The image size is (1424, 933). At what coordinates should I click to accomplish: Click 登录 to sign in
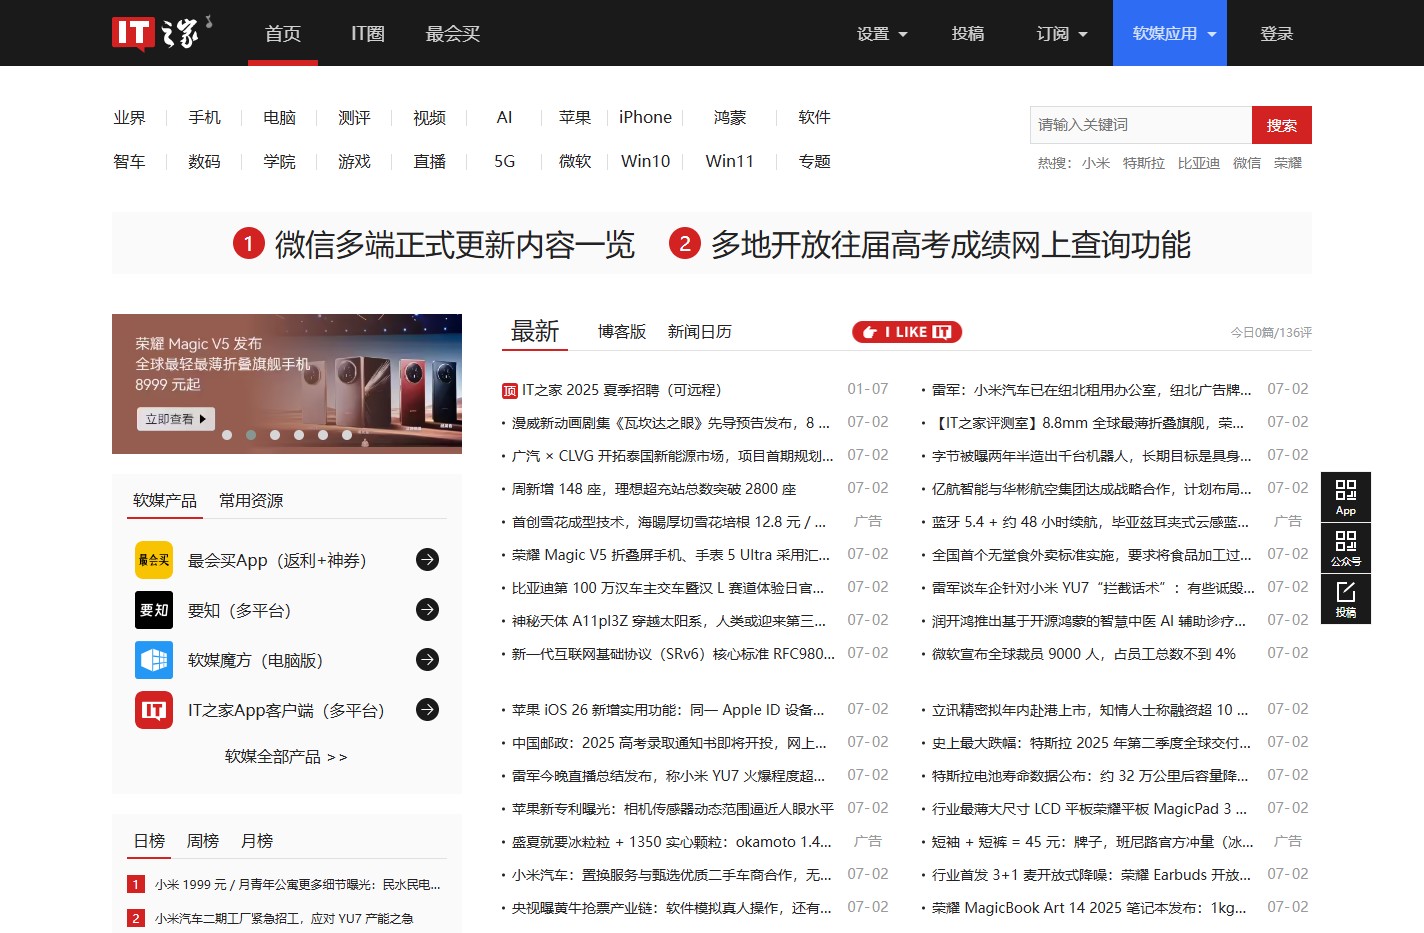tap(1277, 33)
